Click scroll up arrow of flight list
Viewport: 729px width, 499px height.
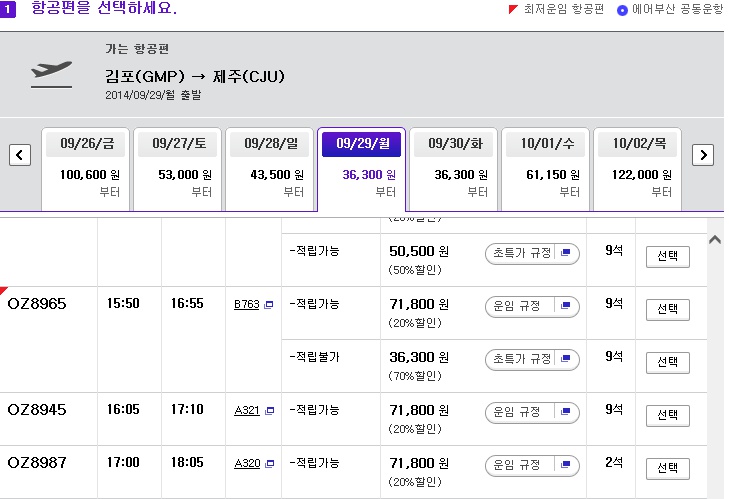click(715, 240)
